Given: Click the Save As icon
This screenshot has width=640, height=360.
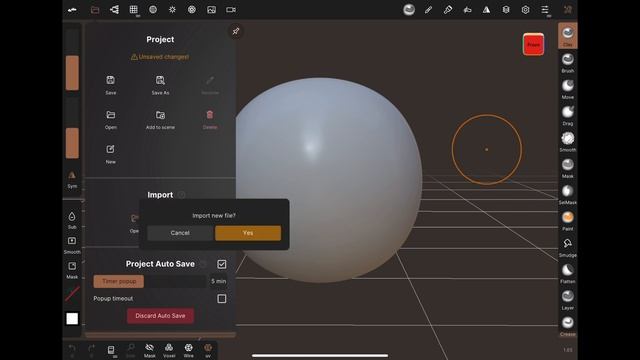Looking at the screenshot, I should tap(160, 80).
